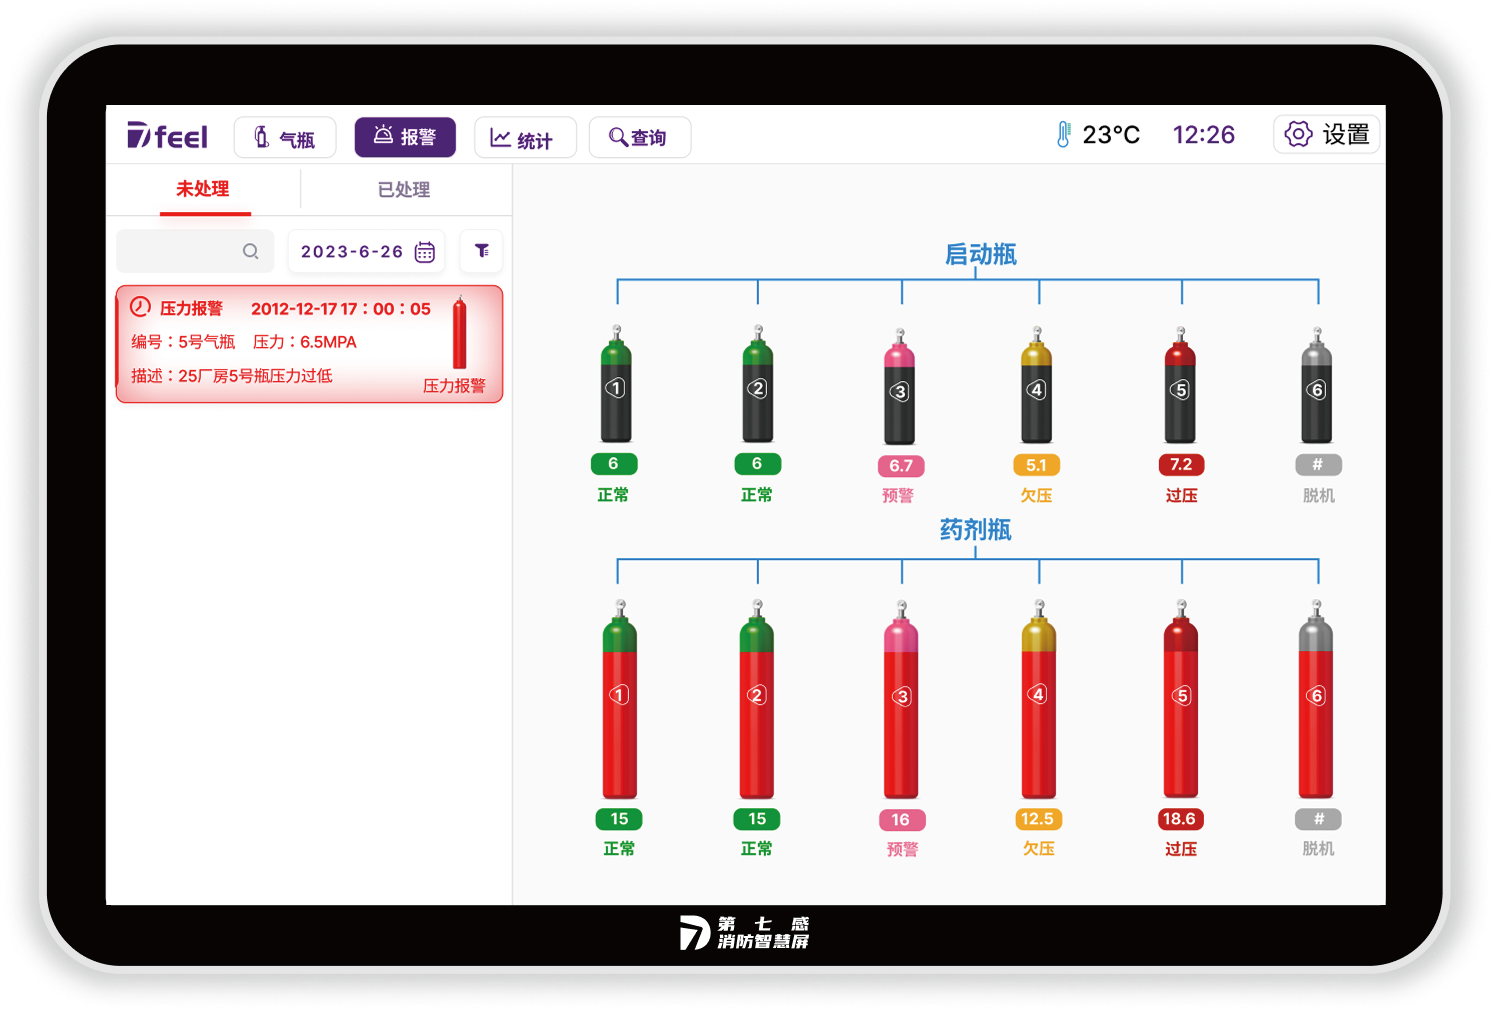Select the 报警 alarm button
This screenshot has height=1011, width=1493.
pyautogui.click(x=405, y=137)
